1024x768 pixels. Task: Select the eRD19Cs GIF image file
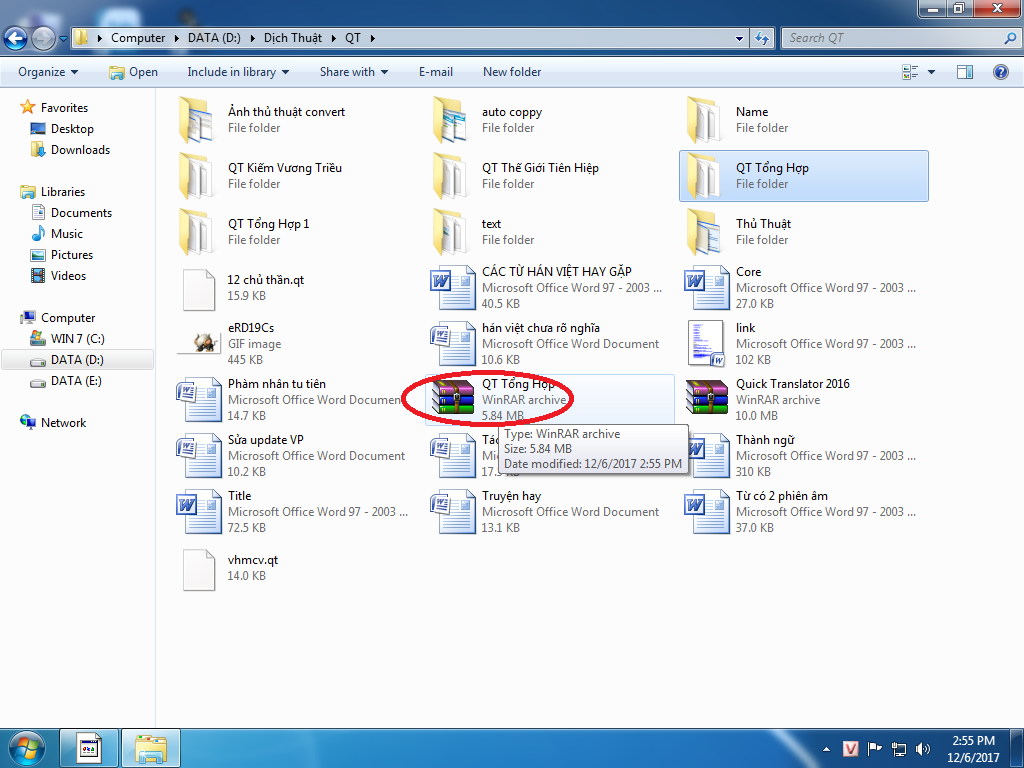(x=200, y=343)
